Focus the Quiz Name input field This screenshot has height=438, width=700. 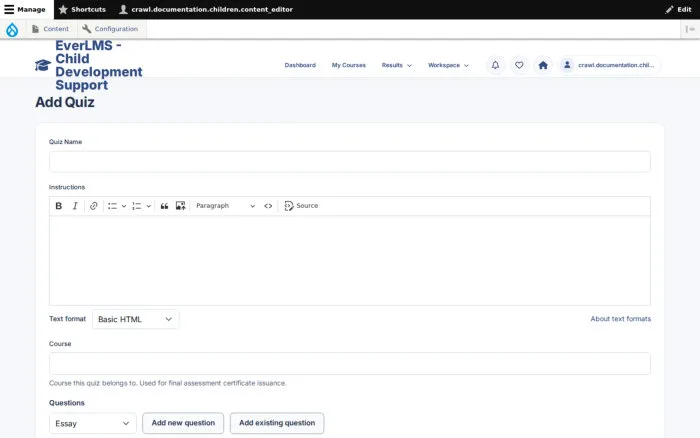tap(350, 162)
